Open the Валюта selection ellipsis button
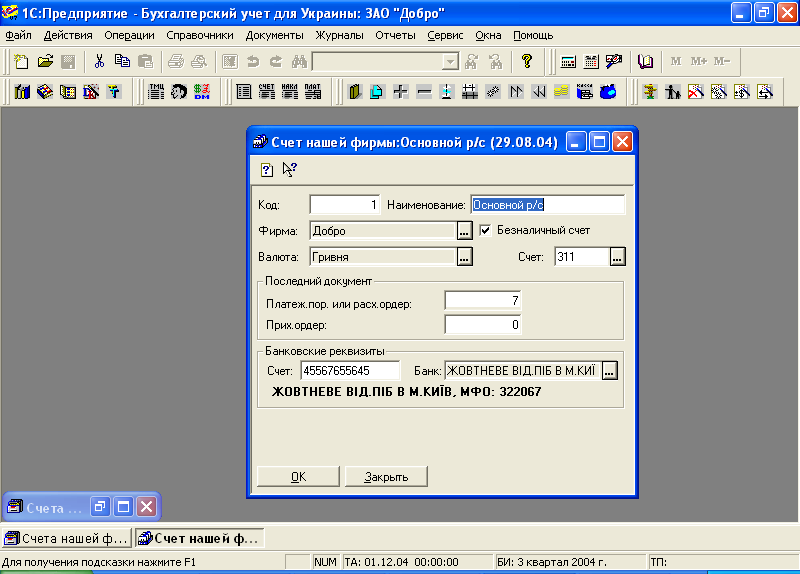The width and height of the screenshot is (800, 574). pyautogui.click(x=464, y=257)
